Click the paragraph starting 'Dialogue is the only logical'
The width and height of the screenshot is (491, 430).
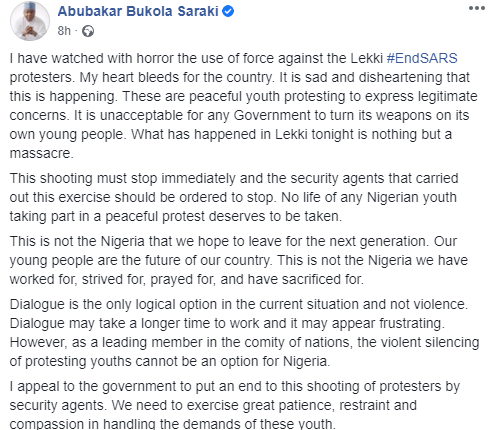pos(244,333)
